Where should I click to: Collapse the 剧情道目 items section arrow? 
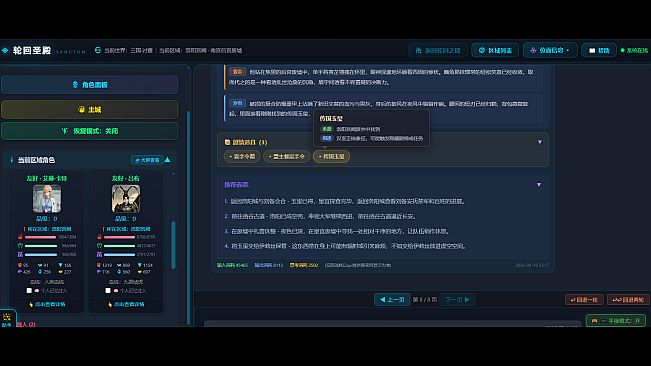coord(539,142)
